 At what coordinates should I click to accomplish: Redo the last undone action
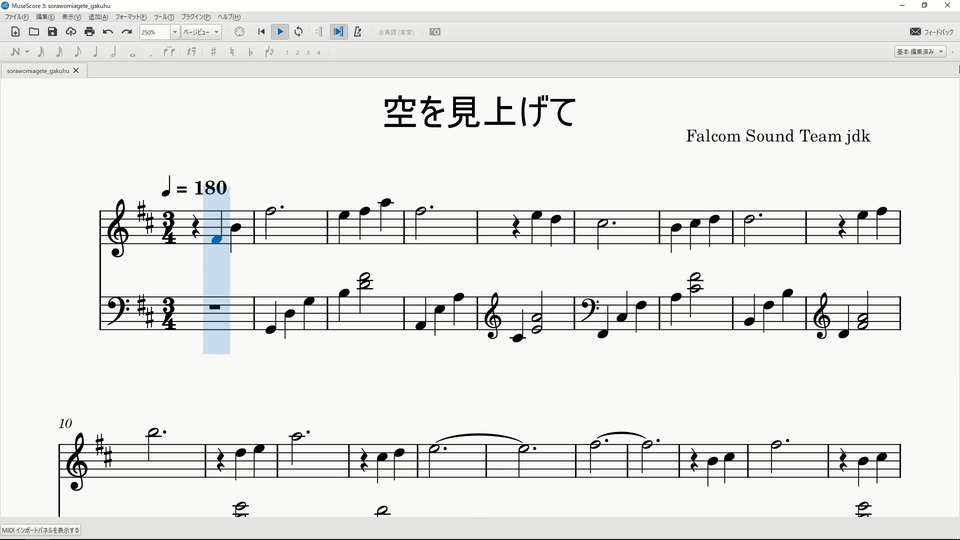(x=127, y=32)
